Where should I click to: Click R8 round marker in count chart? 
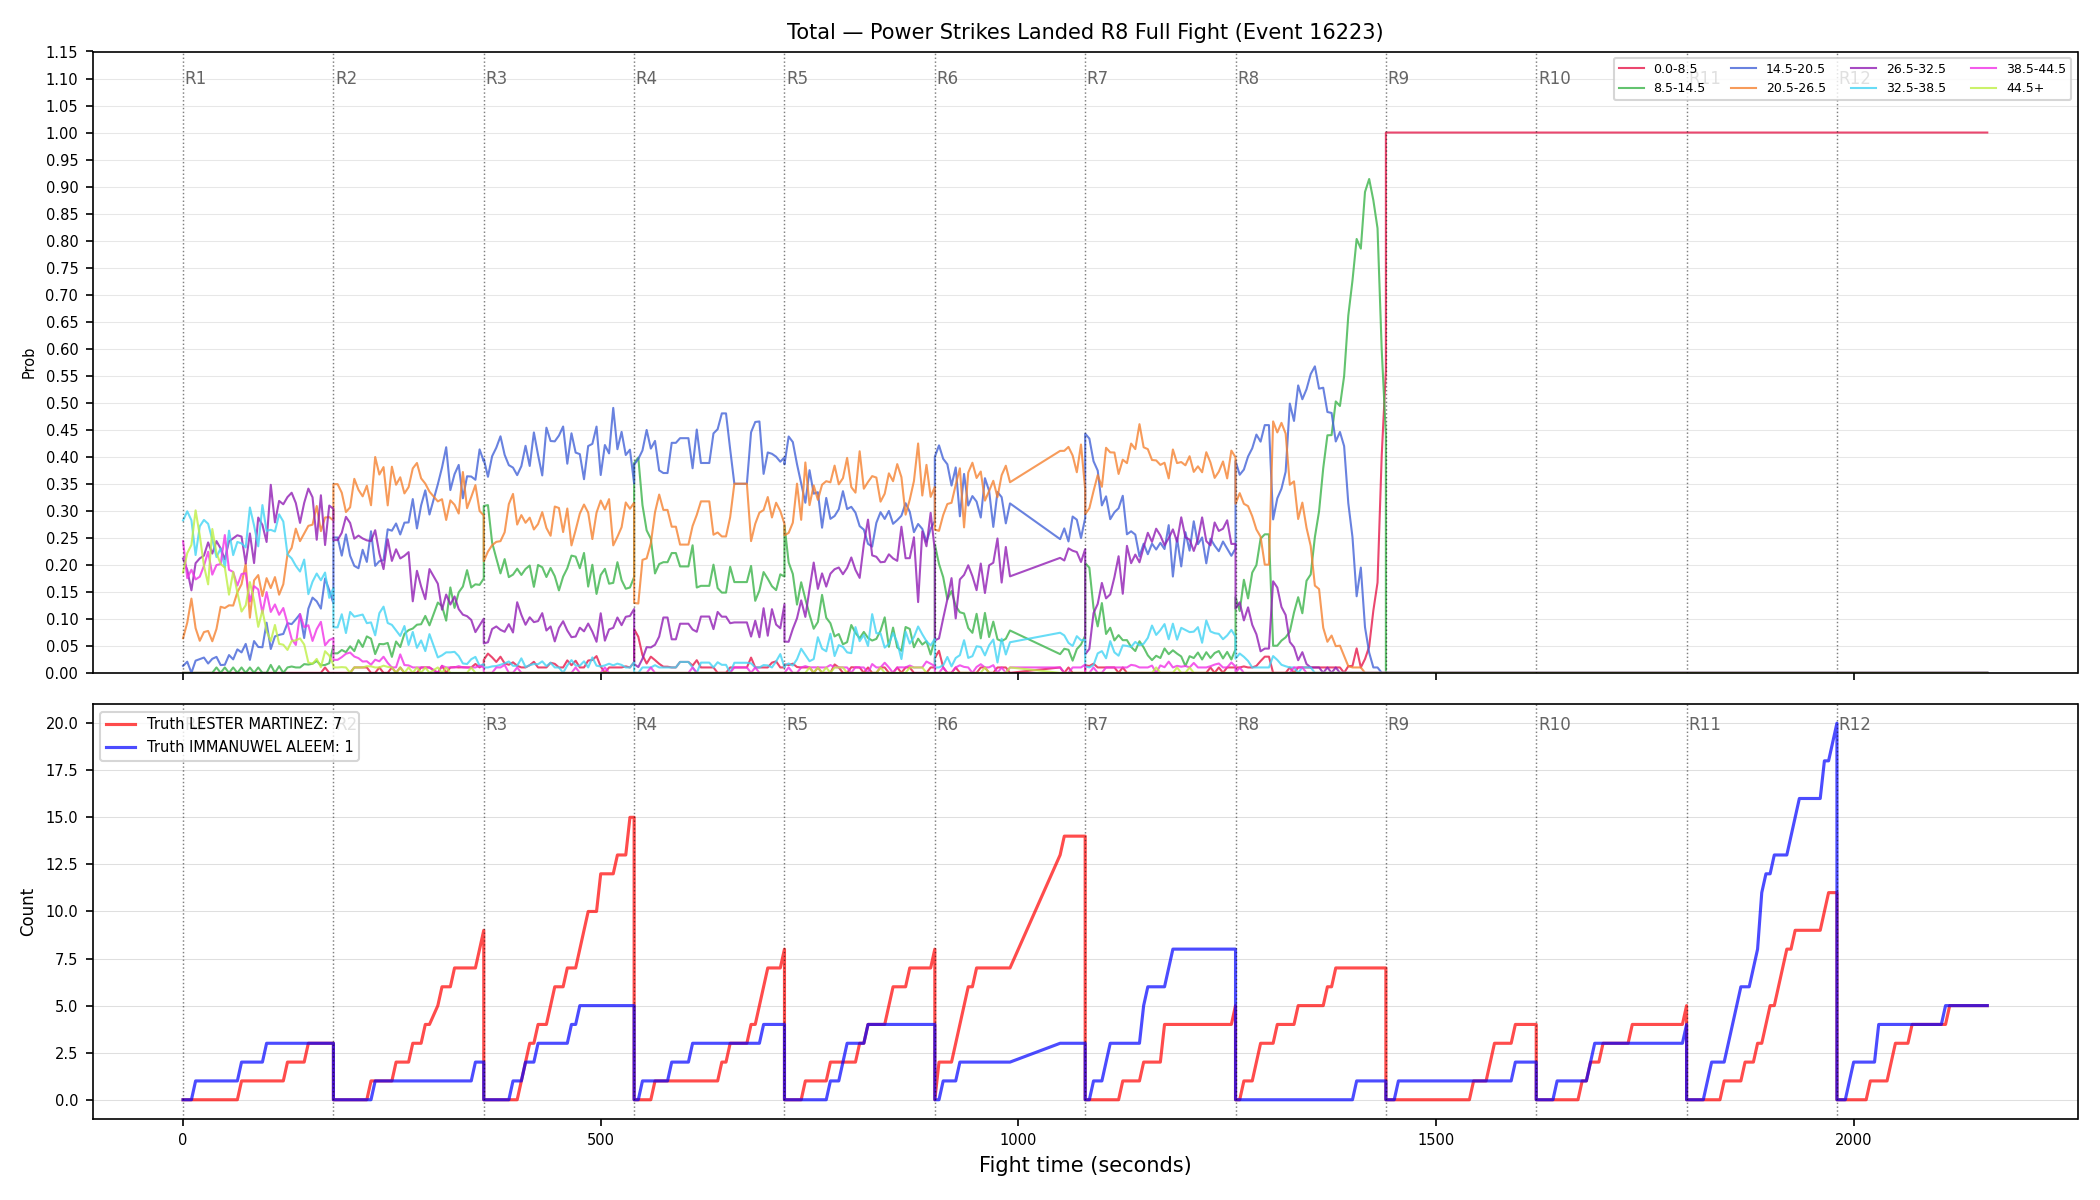pos(1248,724)
